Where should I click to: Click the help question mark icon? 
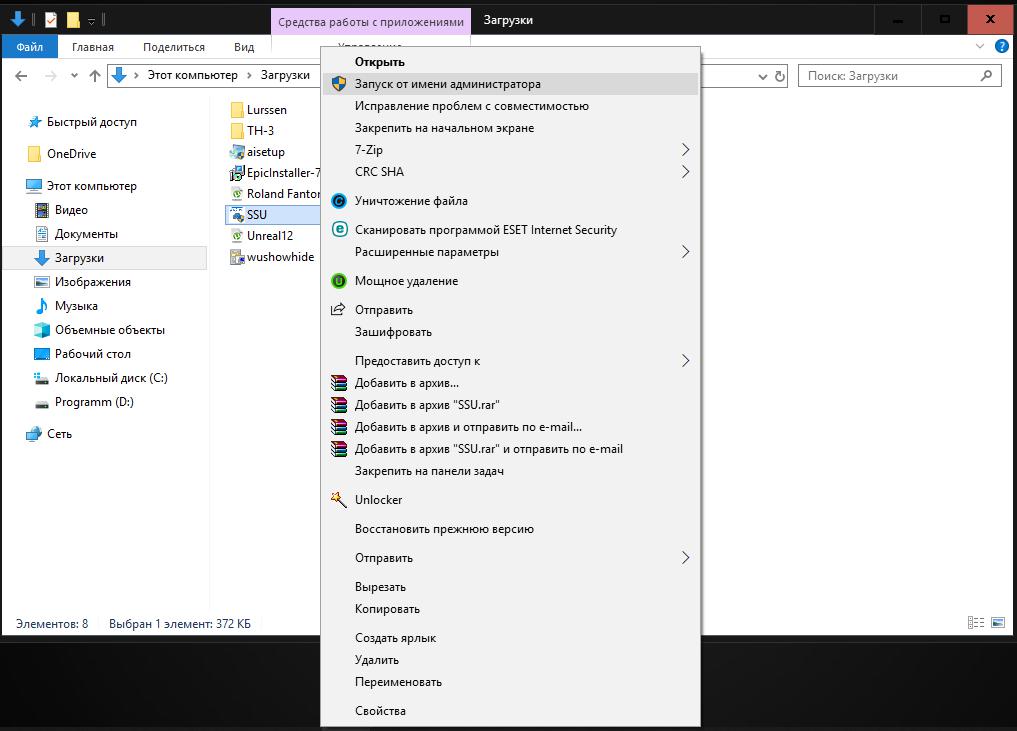pos(1002,46)
